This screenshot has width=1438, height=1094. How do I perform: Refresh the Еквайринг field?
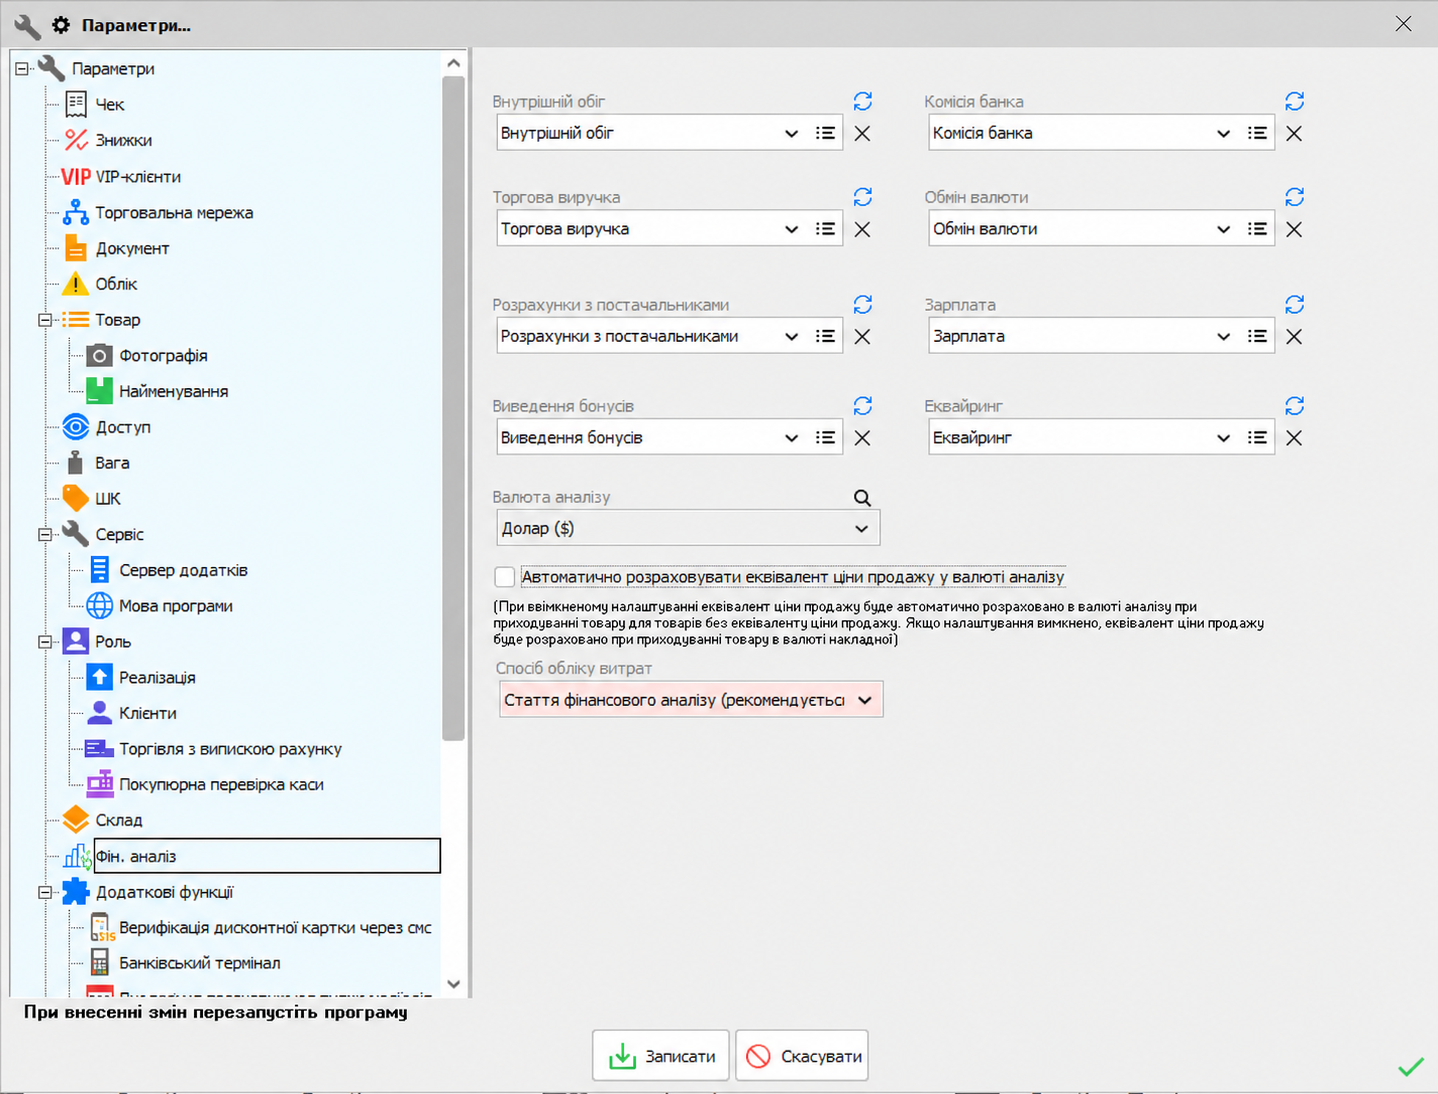(x=1295, y=405)
